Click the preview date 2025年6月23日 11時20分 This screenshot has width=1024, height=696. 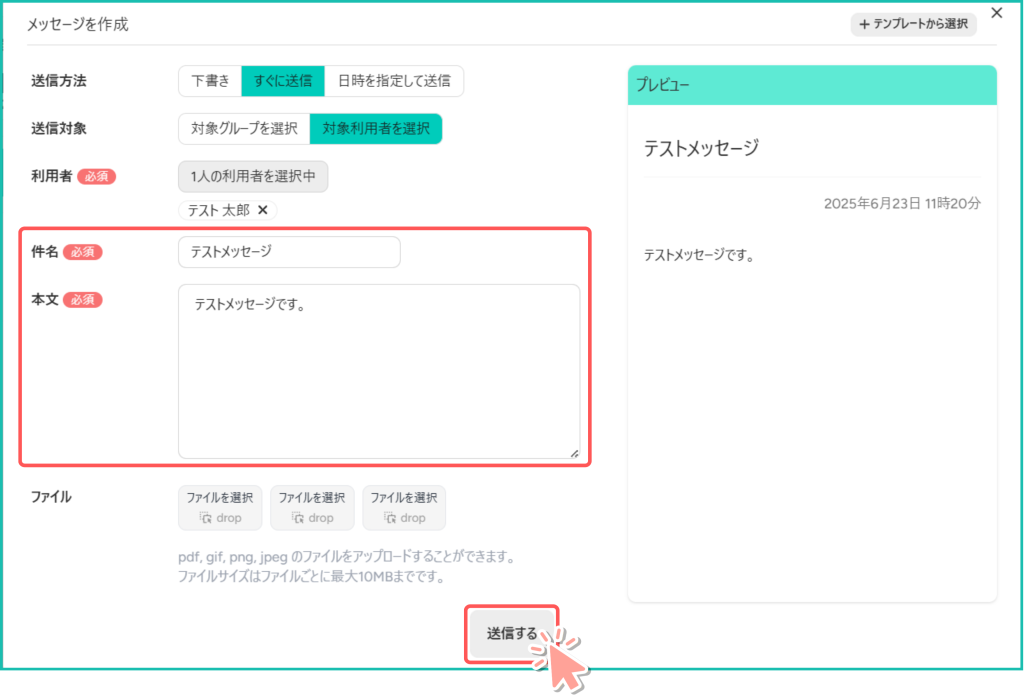(x=902, y=203)
